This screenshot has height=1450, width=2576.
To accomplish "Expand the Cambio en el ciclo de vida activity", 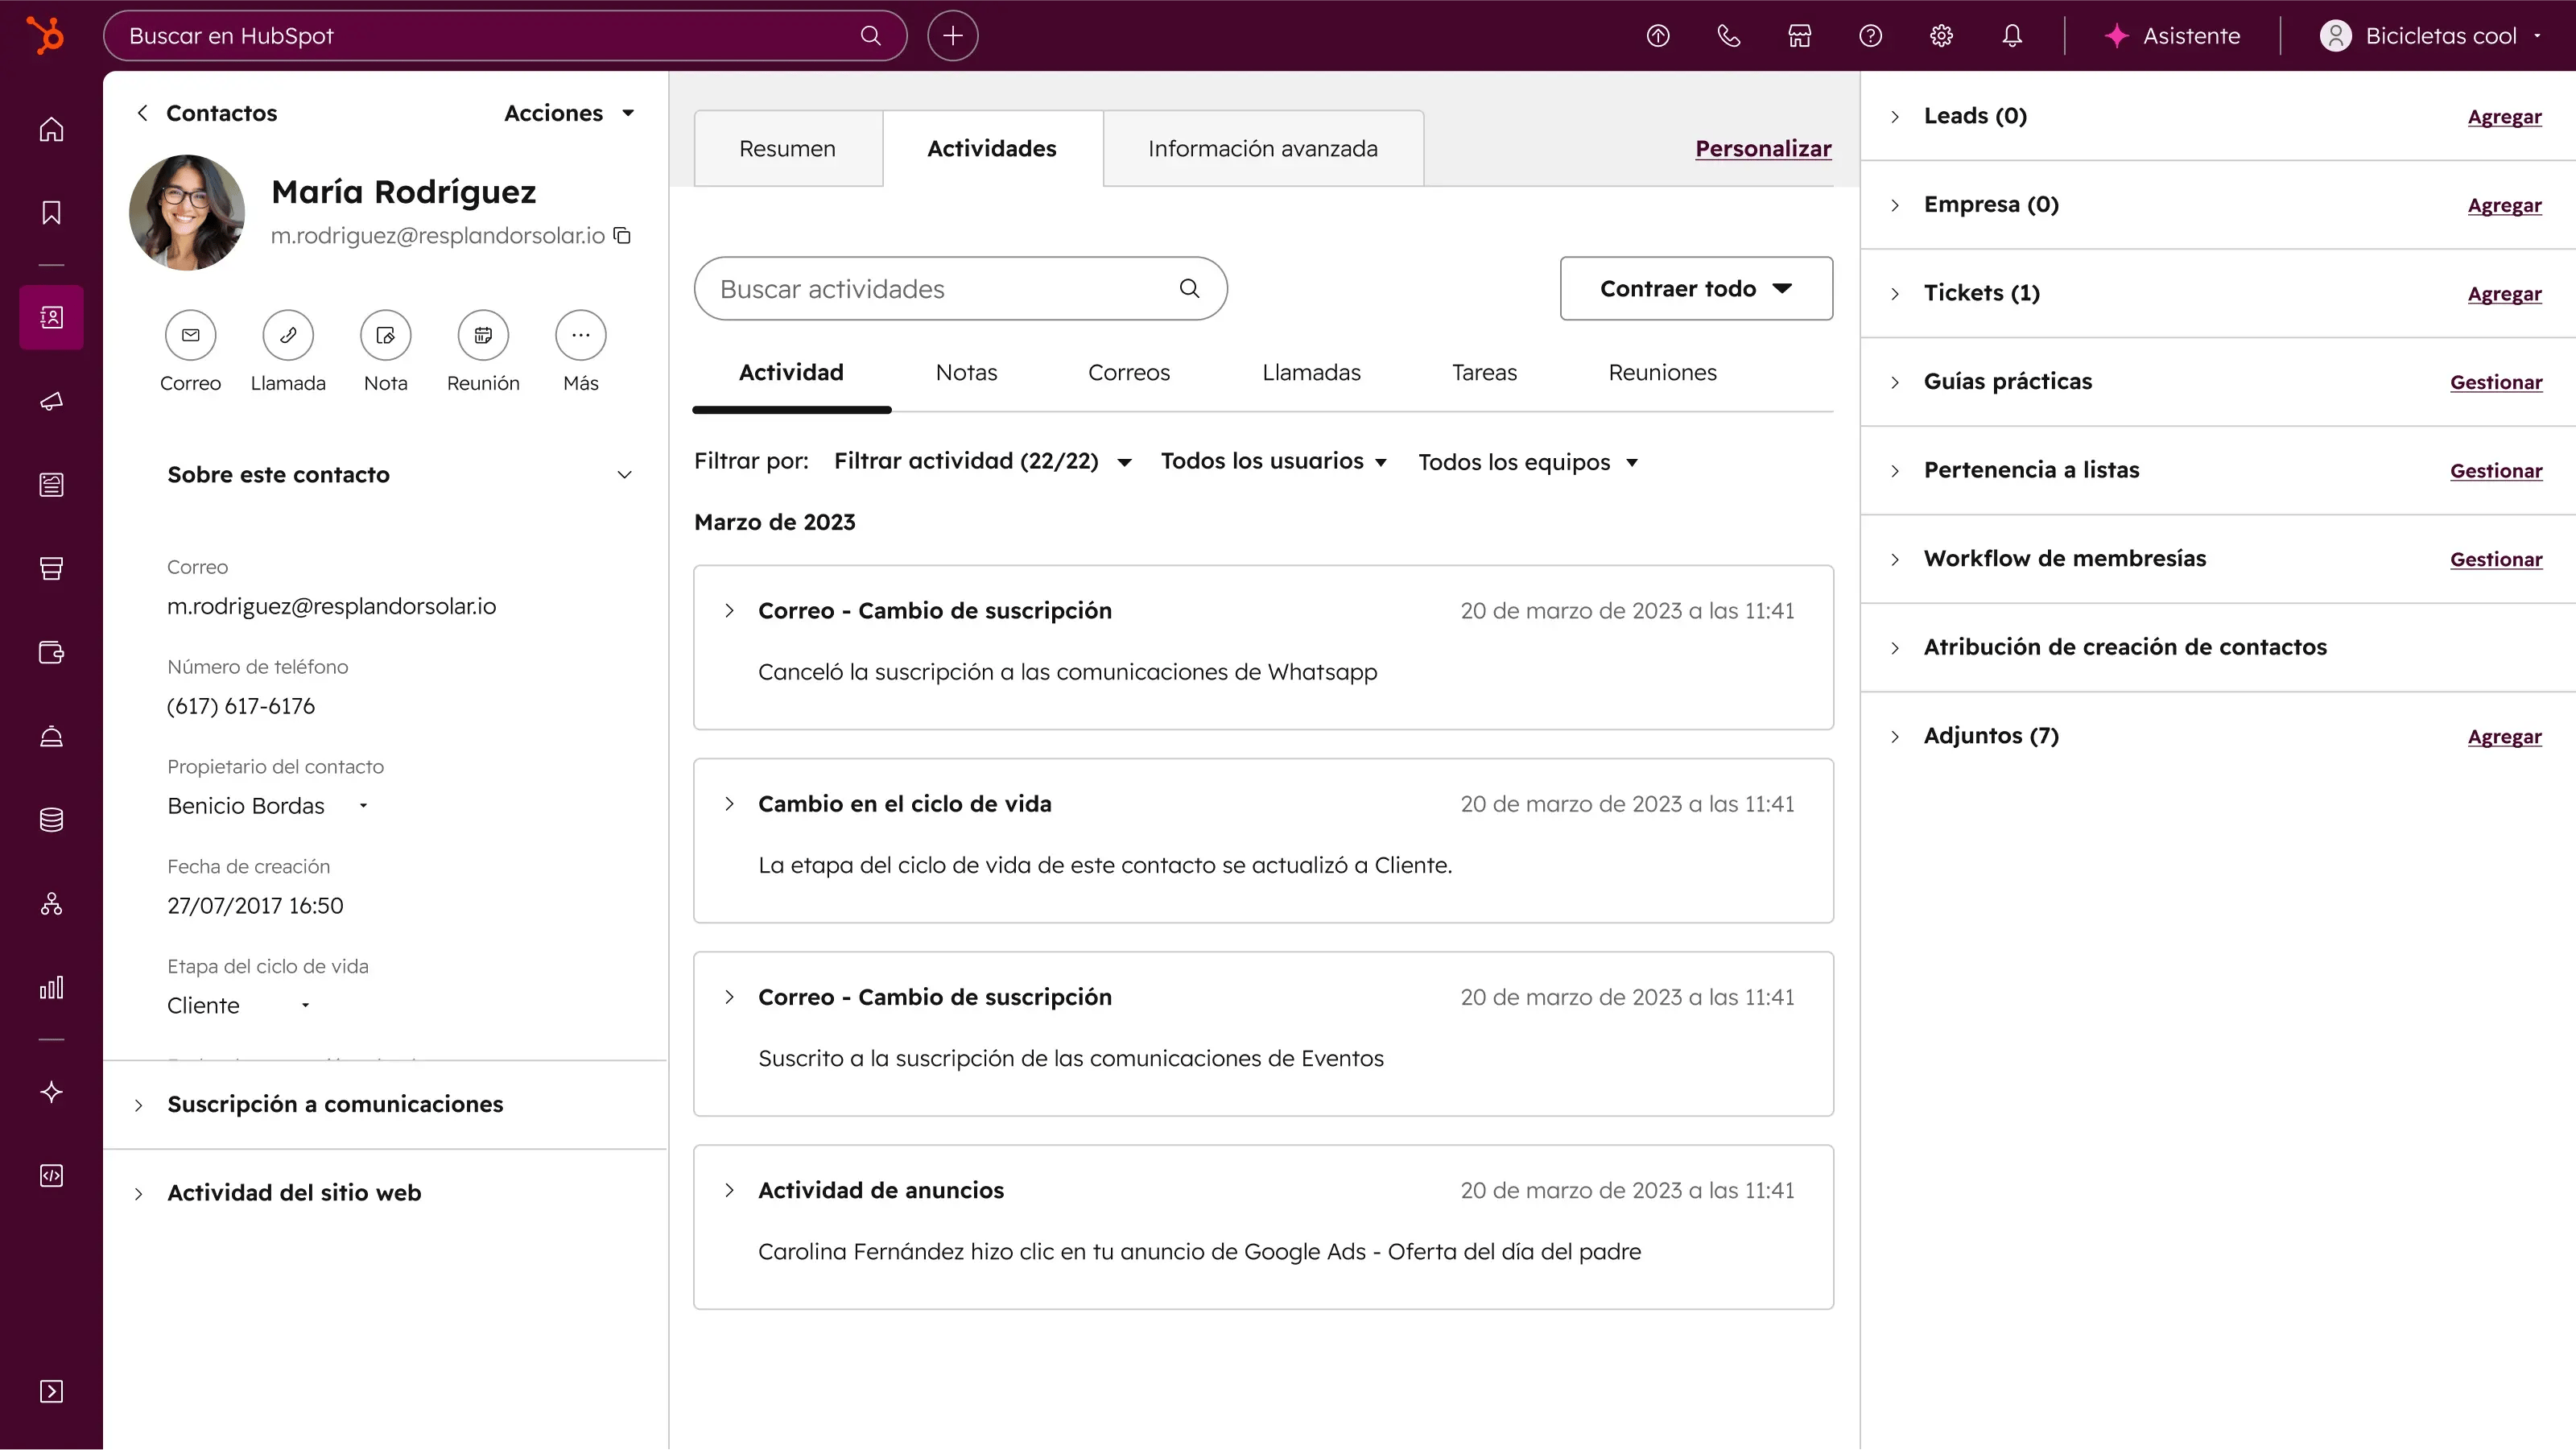I will tap(729, 804).
